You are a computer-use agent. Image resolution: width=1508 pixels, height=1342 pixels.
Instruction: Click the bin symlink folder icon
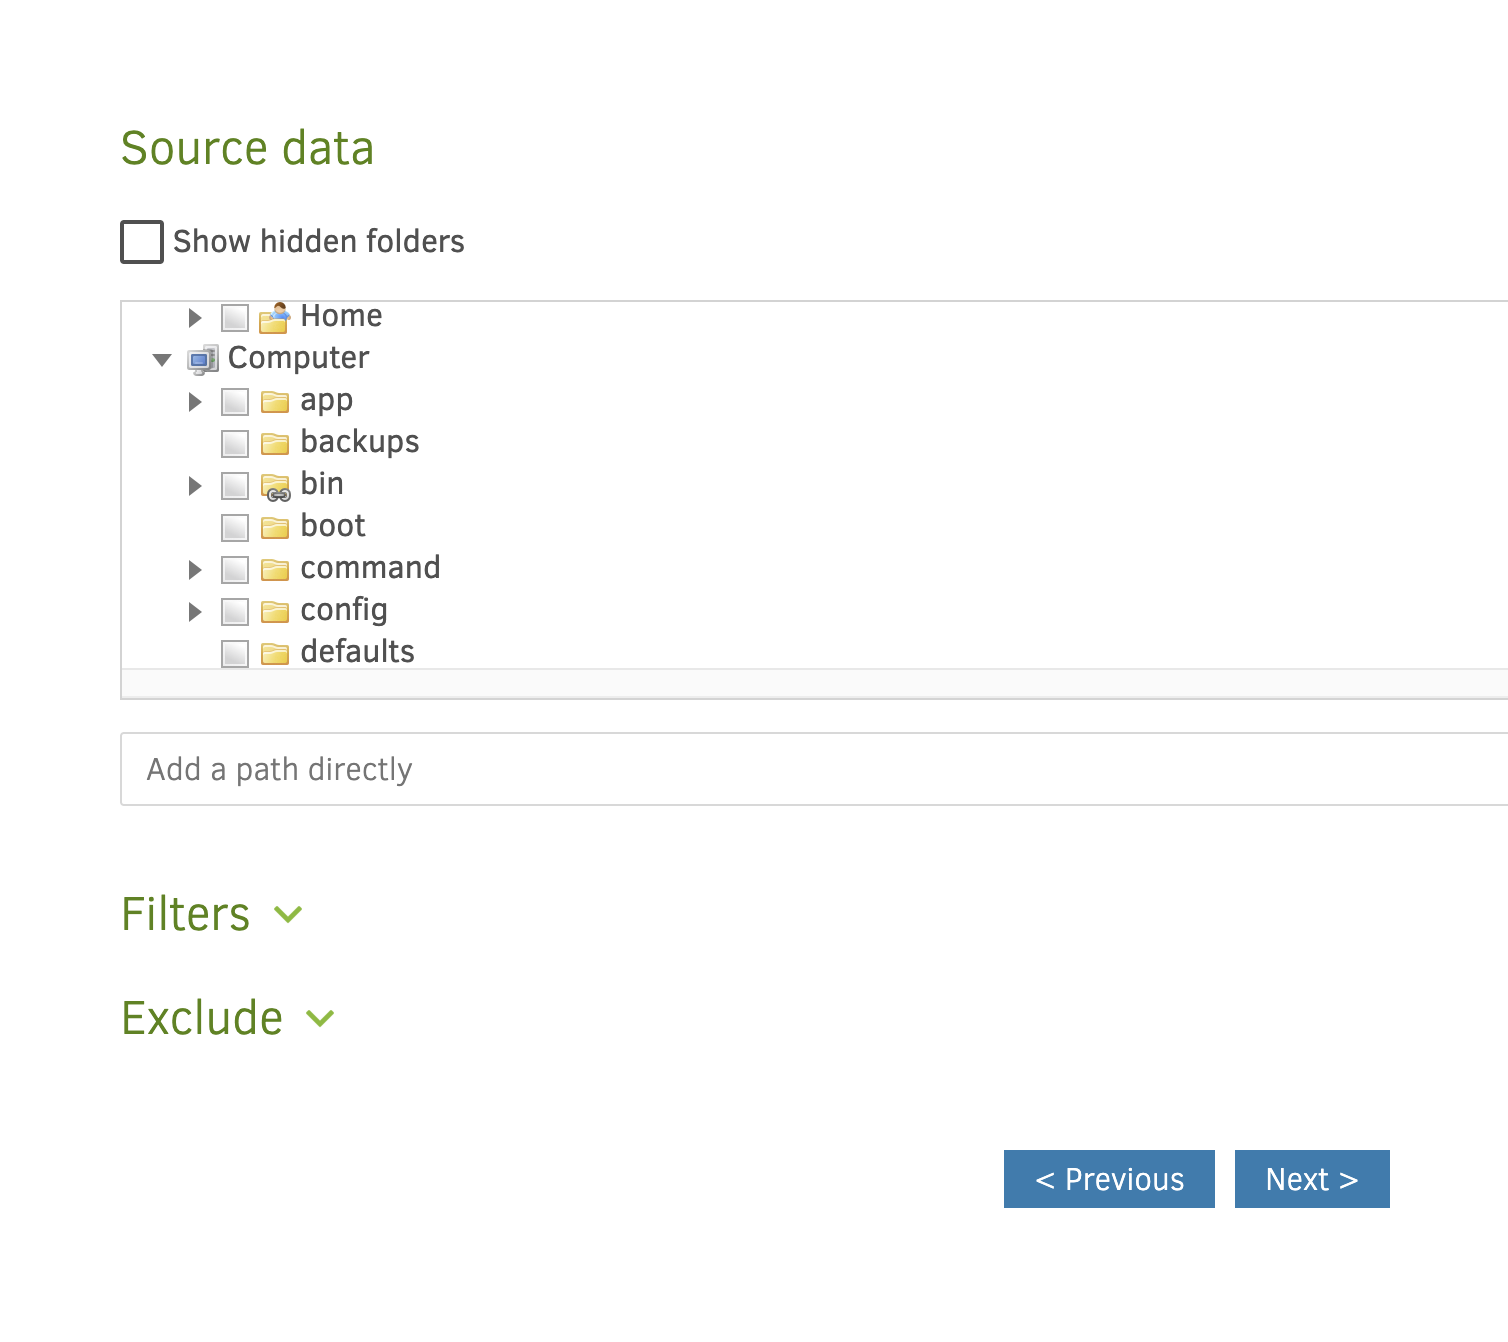click(x=274, y=486)
